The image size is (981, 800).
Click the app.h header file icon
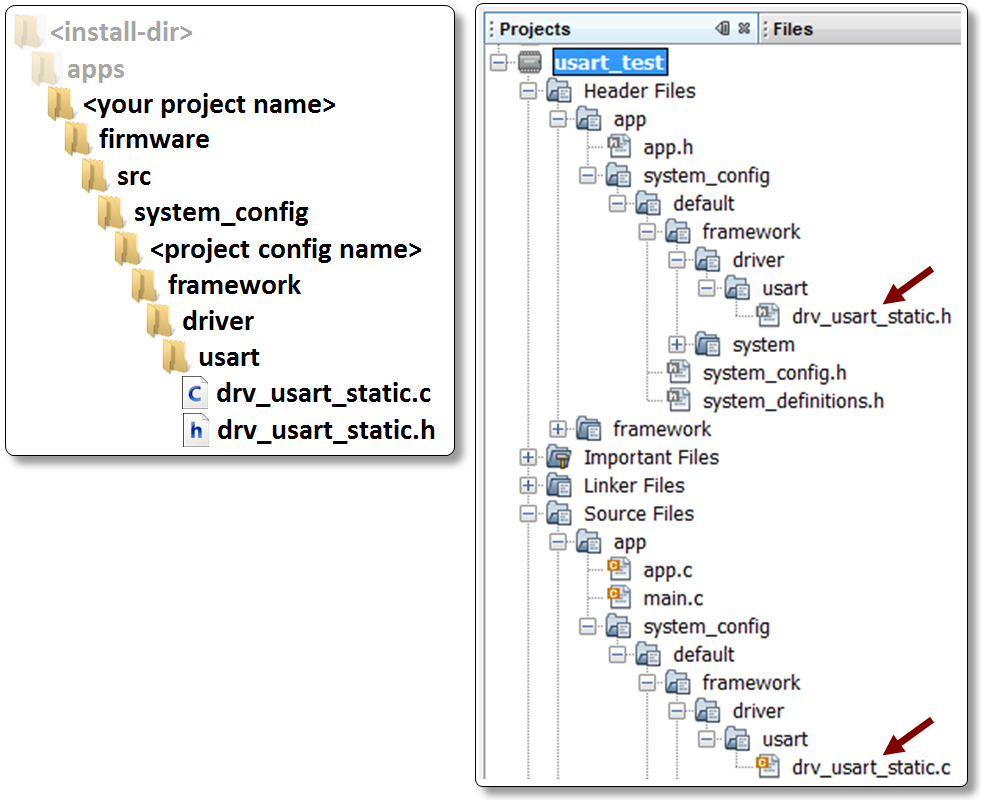(x=619, y=146)
